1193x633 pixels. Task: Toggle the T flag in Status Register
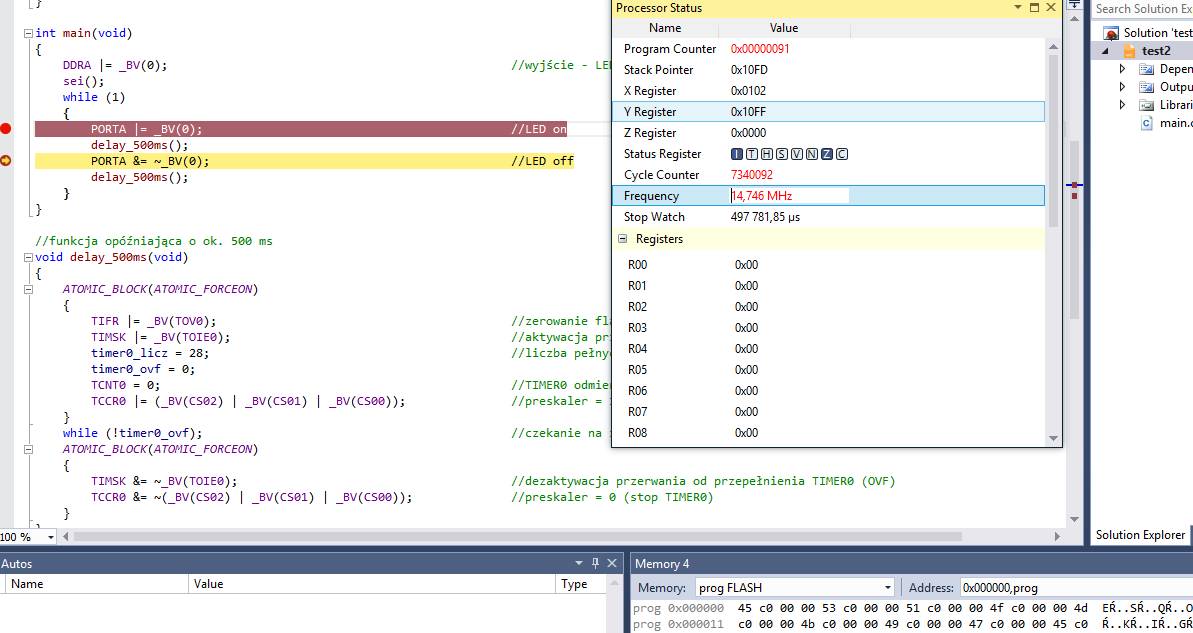pyautogui.click(x=752, y=154)
